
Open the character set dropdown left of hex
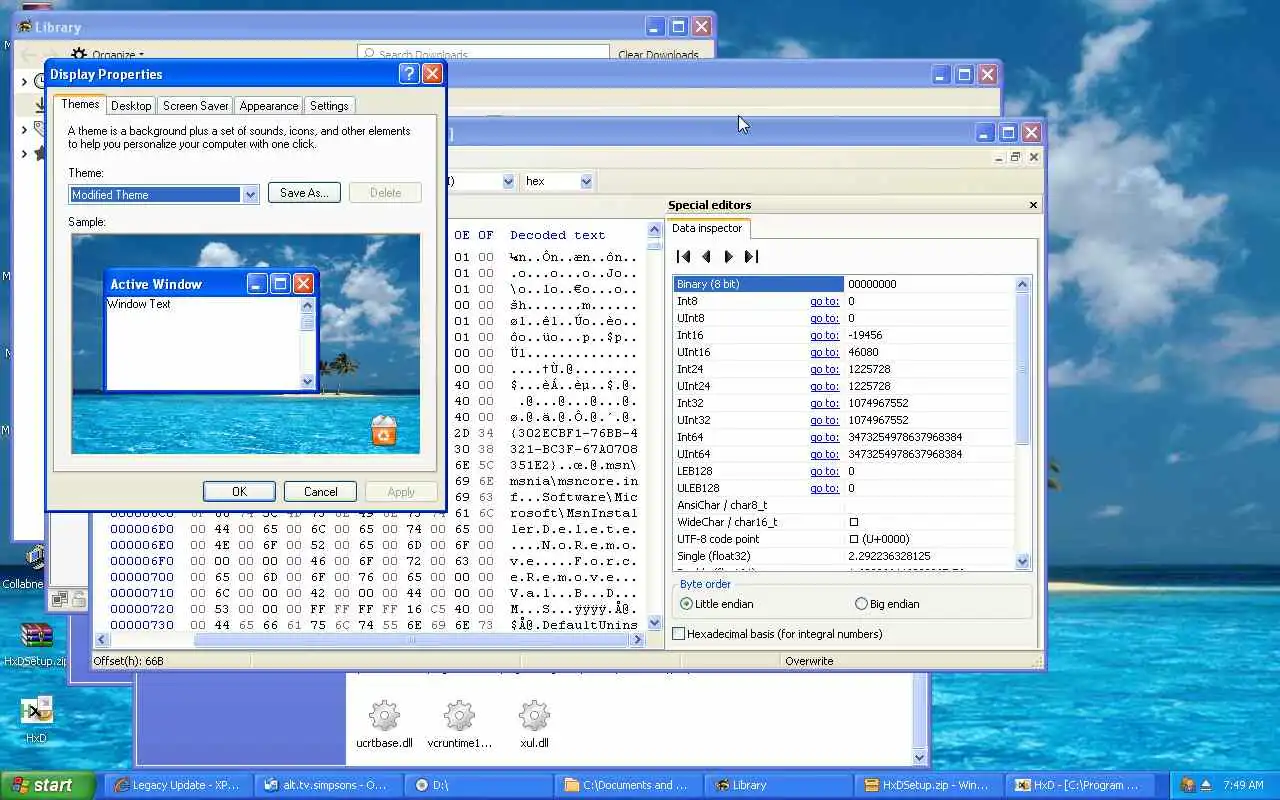(508, 181)
